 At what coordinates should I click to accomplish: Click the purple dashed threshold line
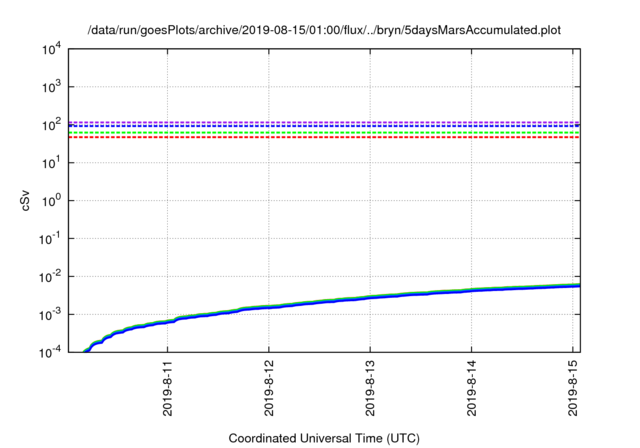[x=324, y=122]
